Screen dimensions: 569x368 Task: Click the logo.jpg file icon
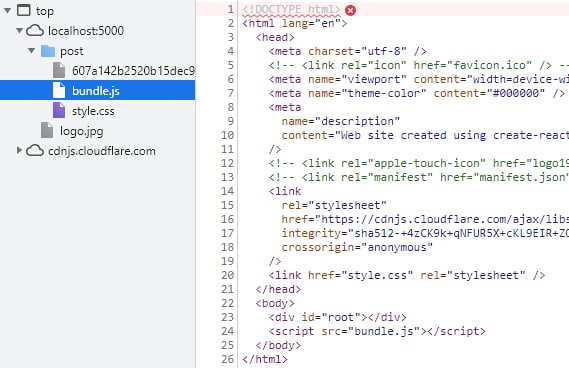point(47,130)
